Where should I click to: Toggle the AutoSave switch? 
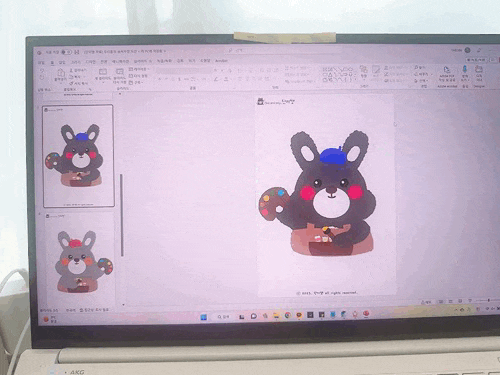point(66,52)
